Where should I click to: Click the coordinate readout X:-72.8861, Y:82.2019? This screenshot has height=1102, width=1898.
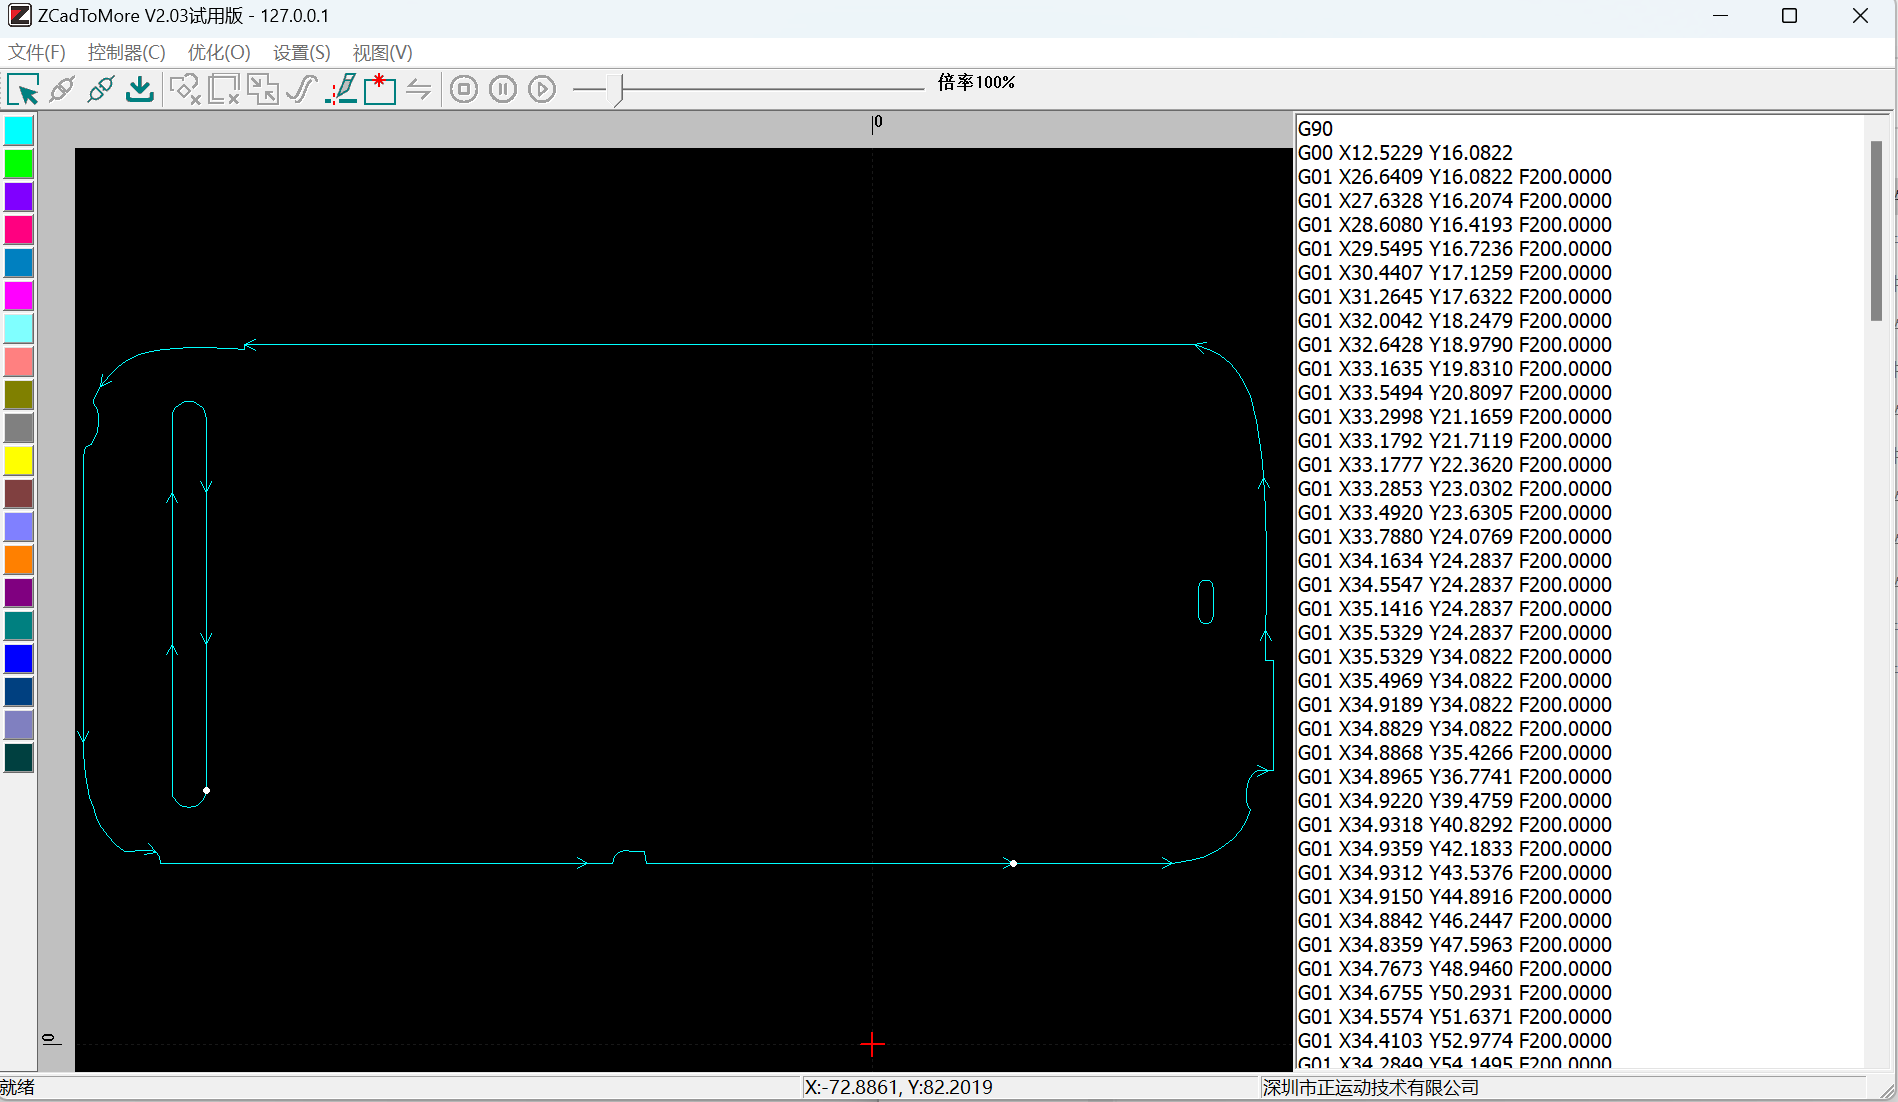click(x=898, y=1088)
